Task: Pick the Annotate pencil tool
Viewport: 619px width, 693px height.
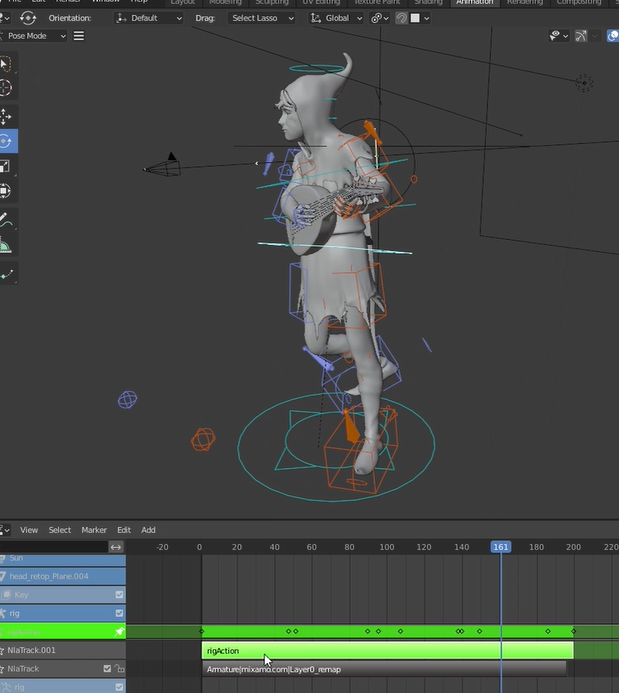Action: coord(5,219)
